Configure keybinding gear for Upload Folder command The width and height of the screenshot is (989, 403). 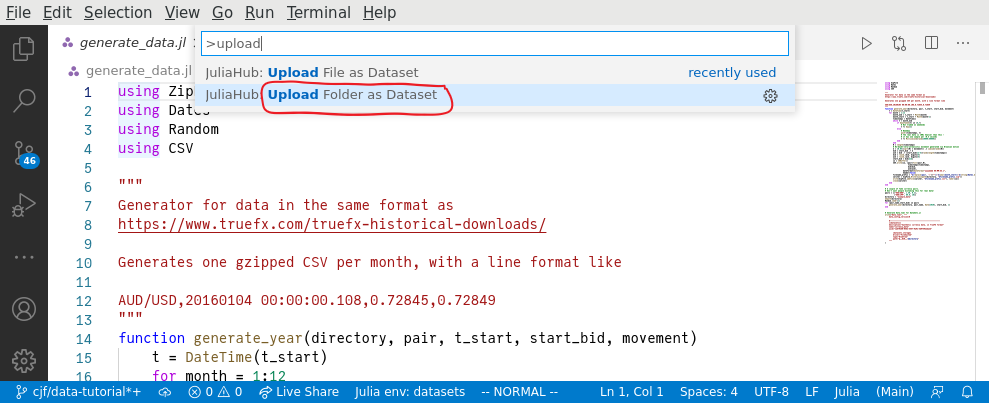tap(770, 96)
